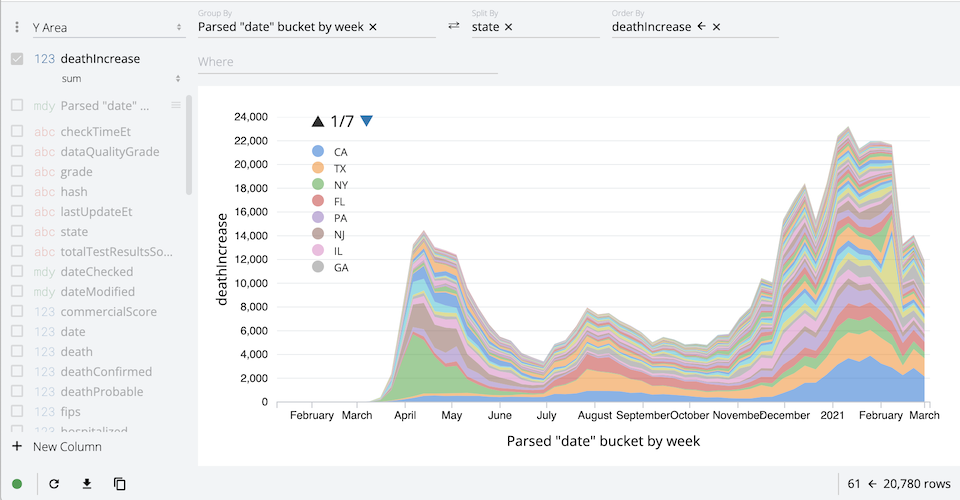This screenshot has height=500, width=960.
Task: Click the 2021 x-axis tick label
Action: (832, 415)
